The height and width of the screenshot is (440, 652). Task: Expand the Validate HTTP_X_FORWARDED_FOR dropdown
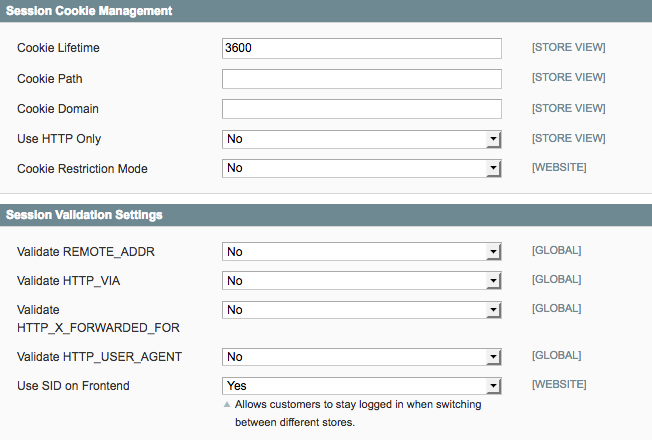361,310
